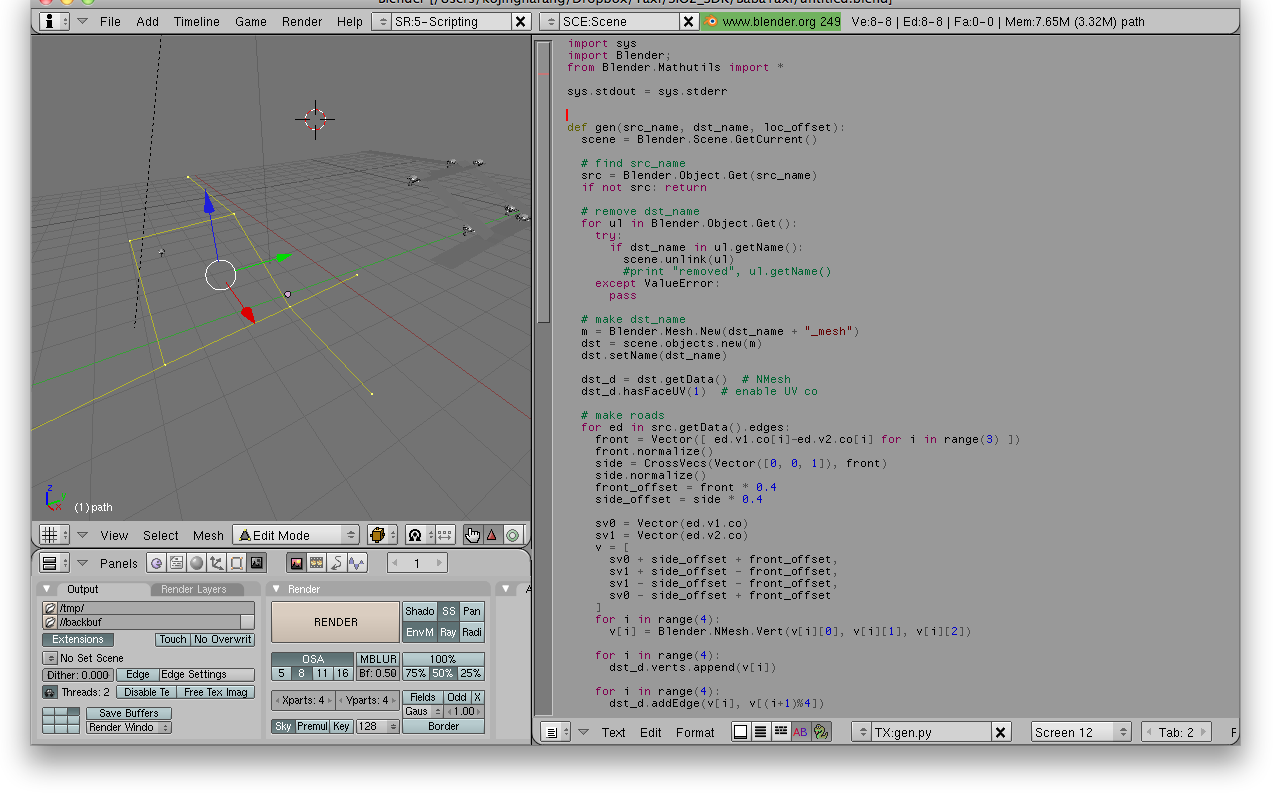Open the Add menu

tap(147, 21)
